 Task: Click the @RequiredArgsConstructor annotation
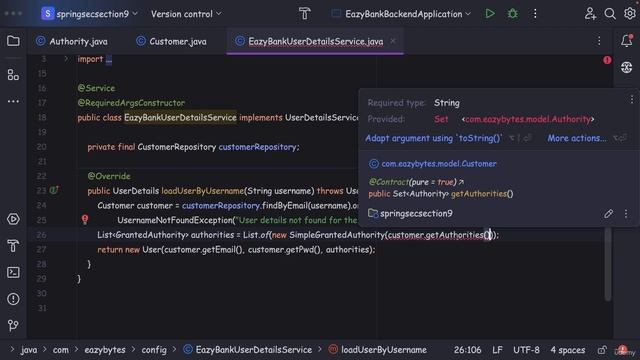tap(131, 103)
